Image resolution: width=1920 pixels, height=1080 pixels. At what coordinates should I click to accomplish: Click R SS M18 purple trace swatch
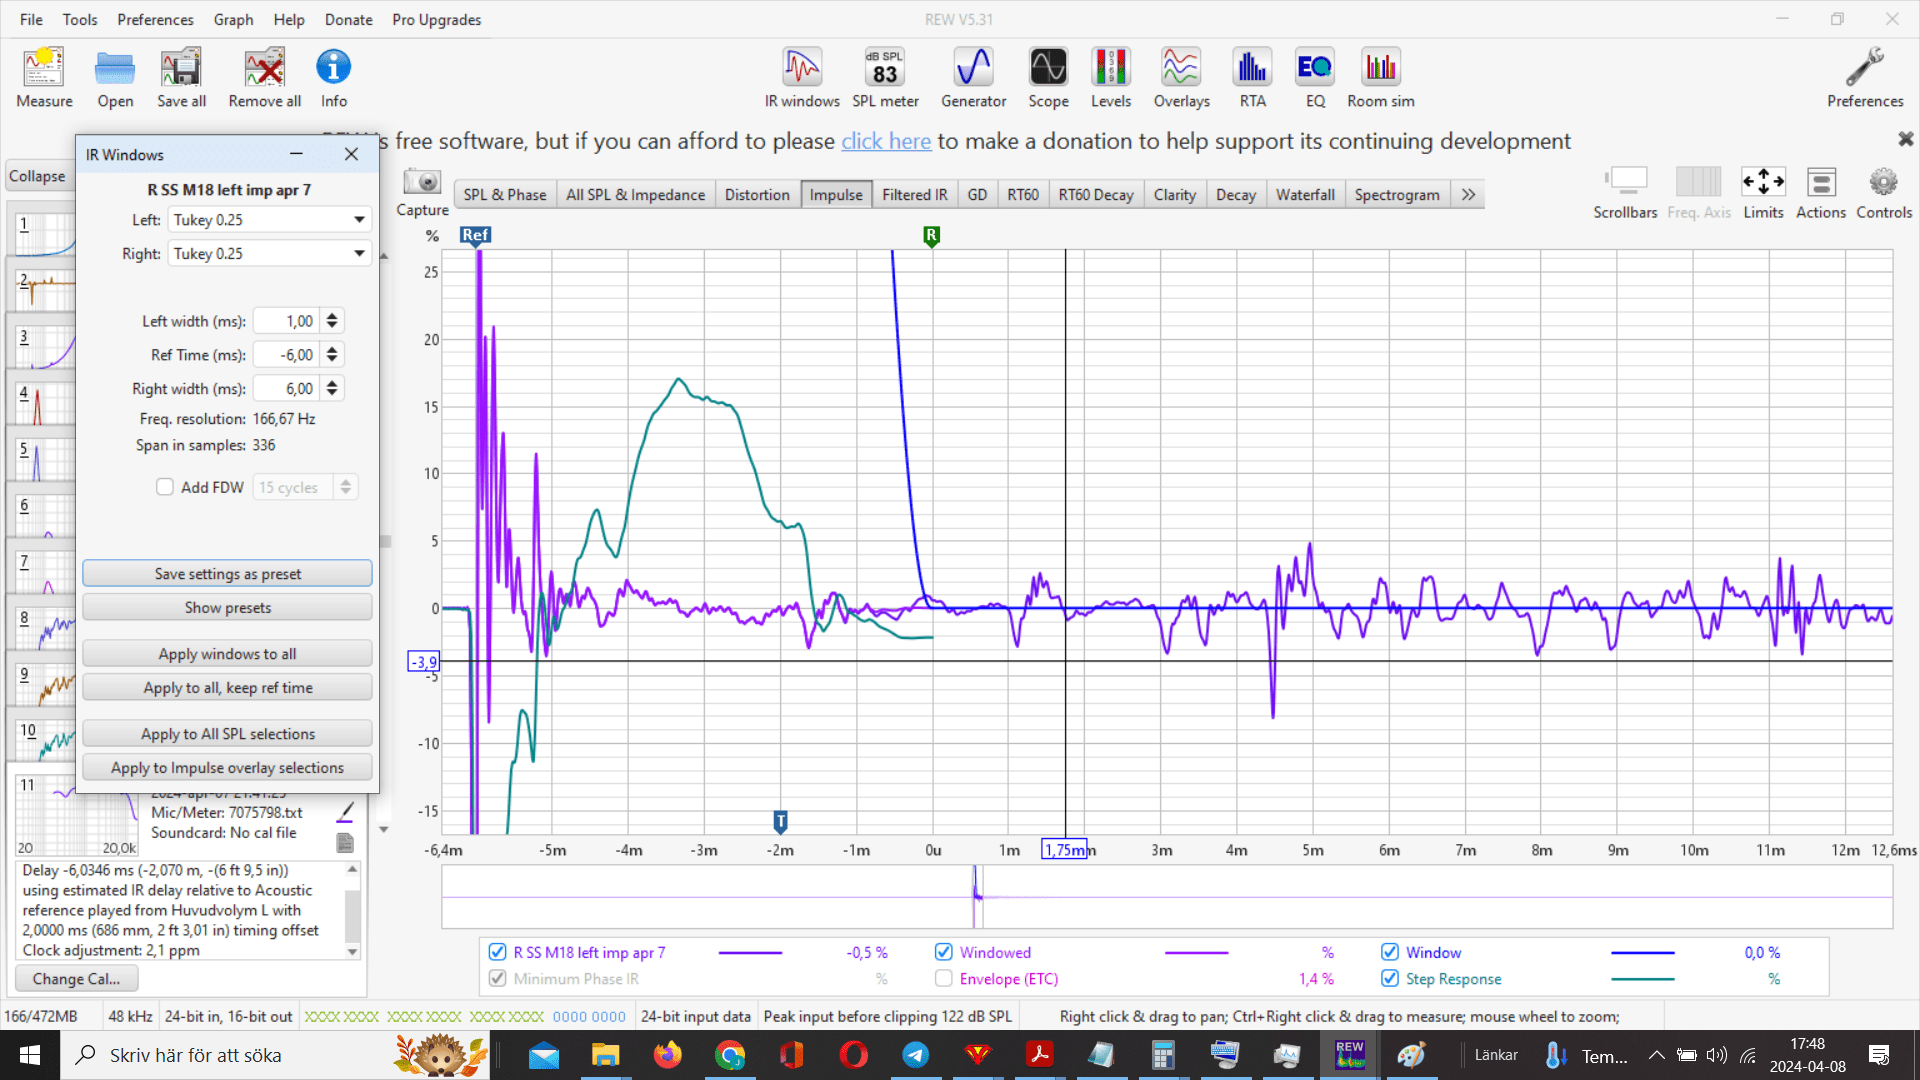point(750,953)
